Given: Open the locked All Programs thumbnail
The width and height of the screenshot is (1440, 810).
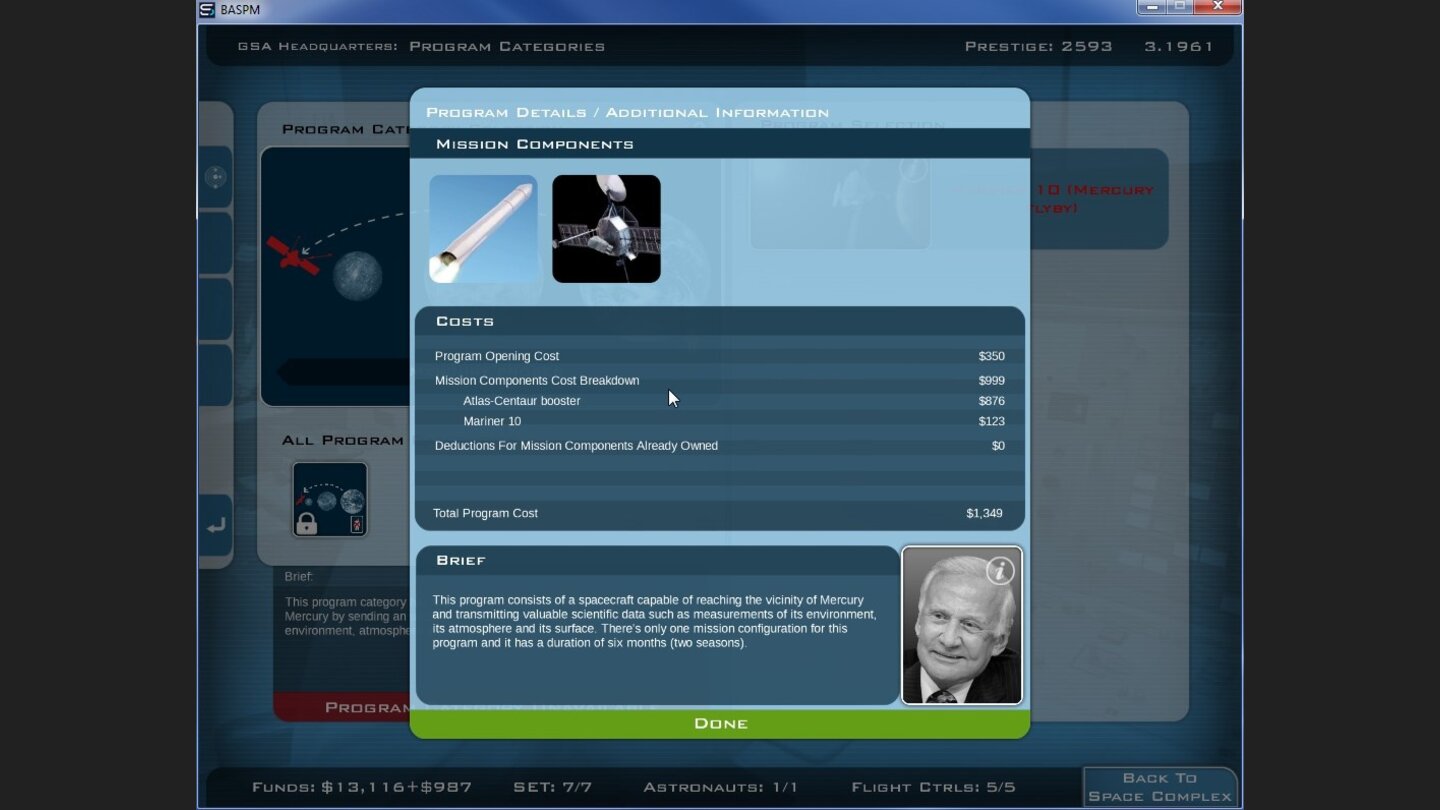Looking at the screenshot, I should [x=329, y=499].
